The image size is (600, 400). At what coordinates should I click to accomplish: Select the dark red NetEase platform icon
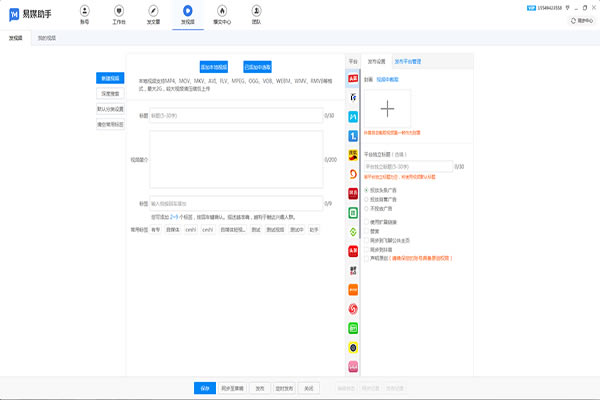tap(353, 194)
